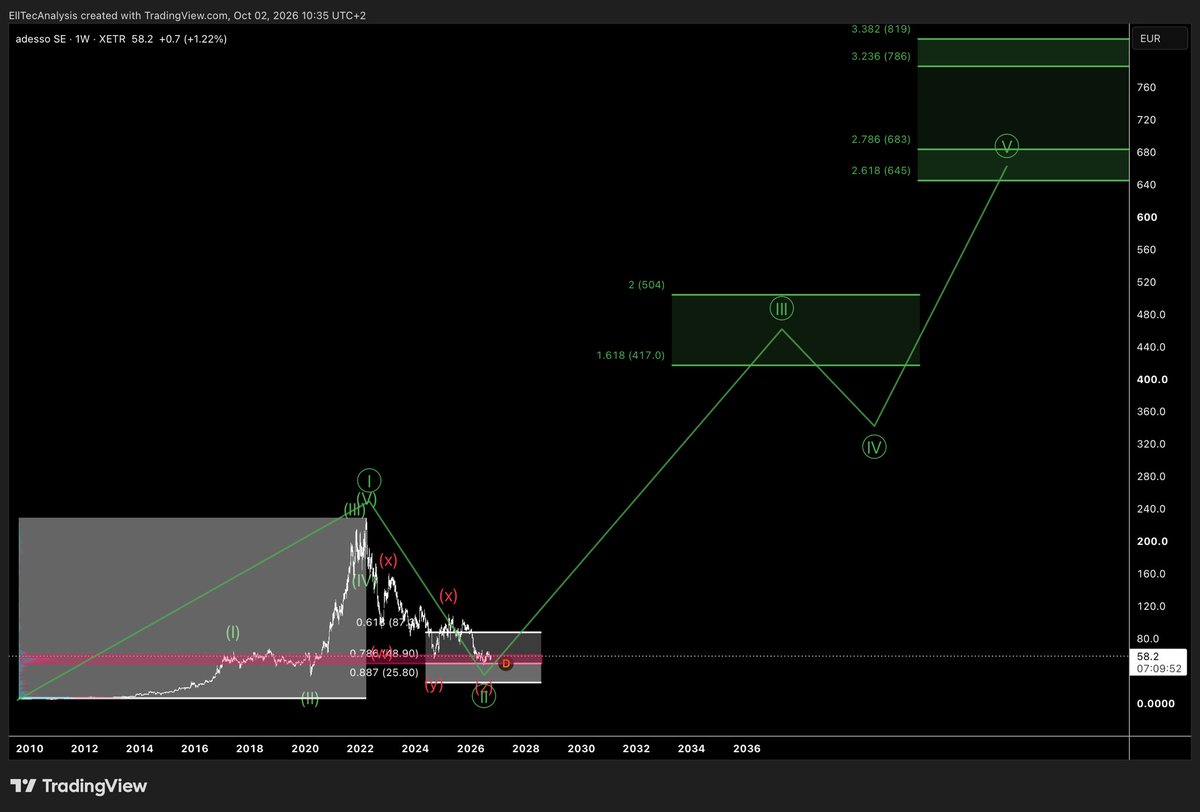The width and height of the screenshot is (1200, 812).
Task: Click the 2016 label on time axis
Action: point(194,748)
